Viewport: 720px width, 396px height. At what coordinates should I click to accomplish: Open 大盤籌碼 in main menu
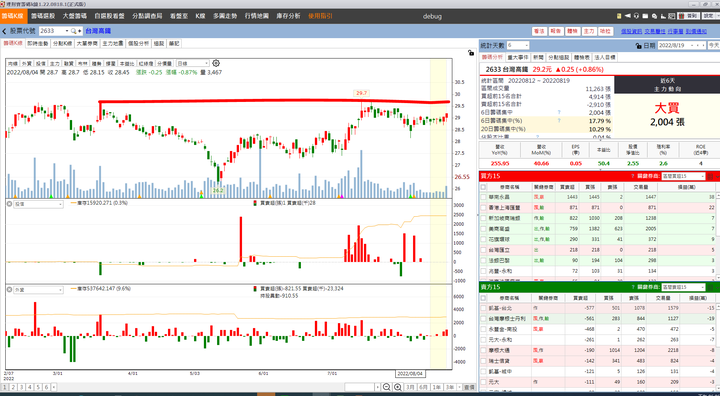click(75, 16)
